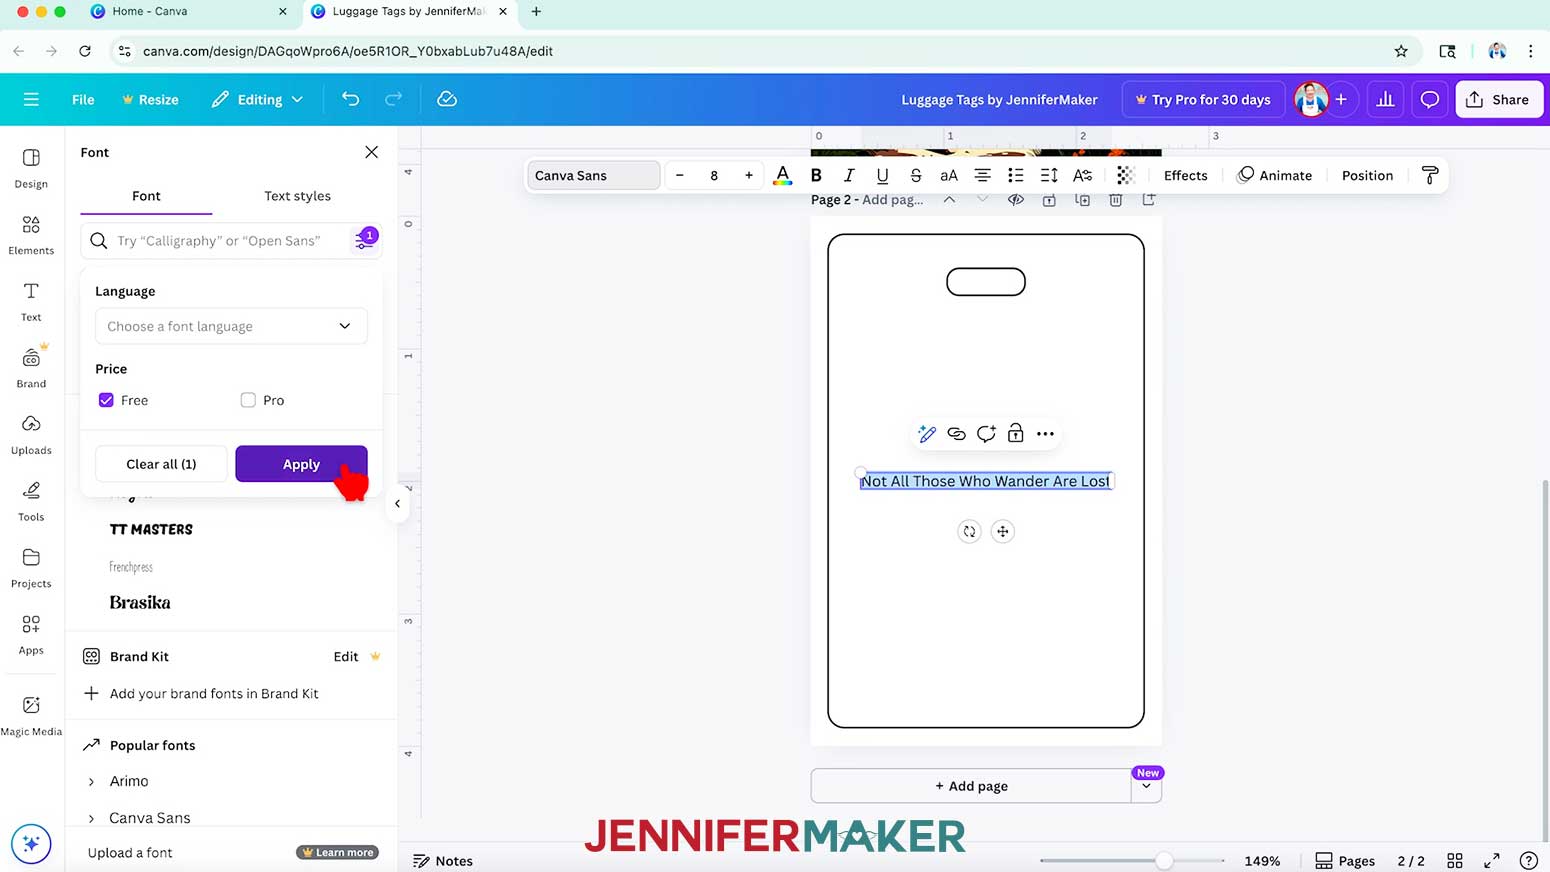
Task: Open Magic Write from the floating toolbar
Action: (x=927, y=434)
